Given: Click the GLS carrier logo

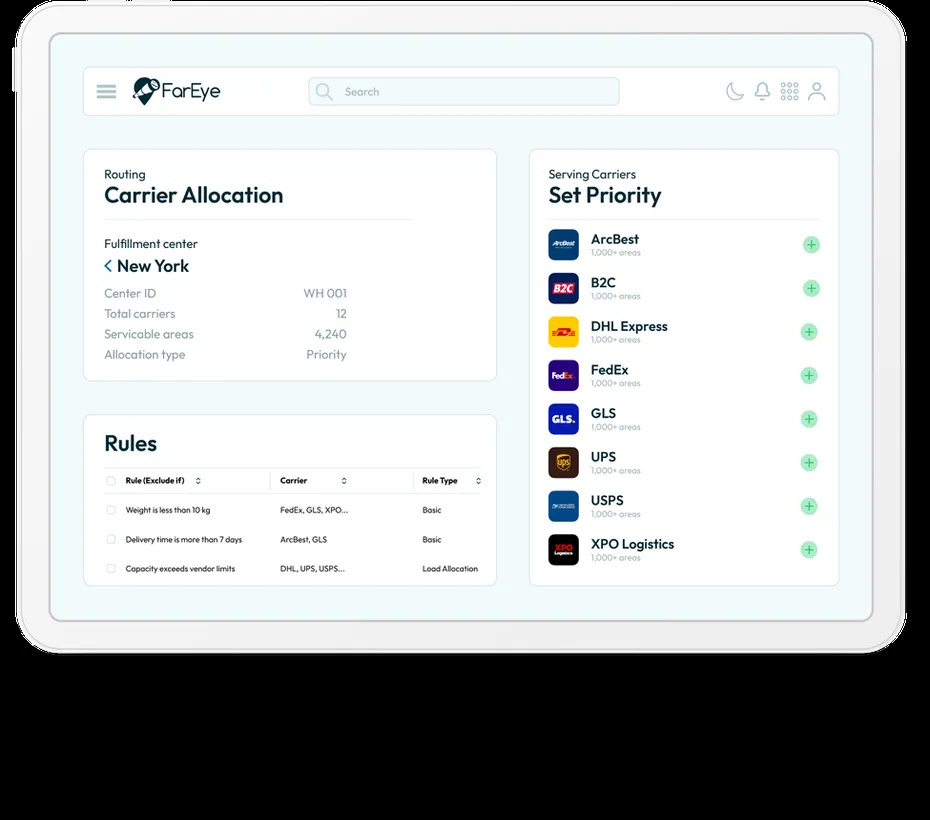Looking at the screenshot, I should click(x=563, y=419).
